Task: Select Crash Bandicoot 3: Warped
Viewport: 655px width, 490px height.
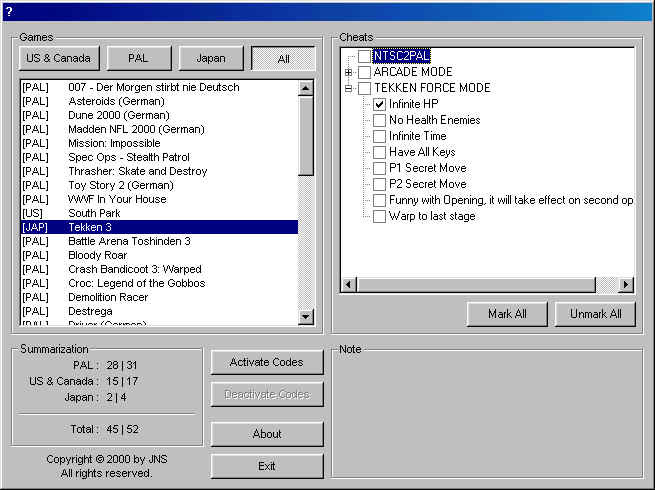Action: (x=159, y=269)
